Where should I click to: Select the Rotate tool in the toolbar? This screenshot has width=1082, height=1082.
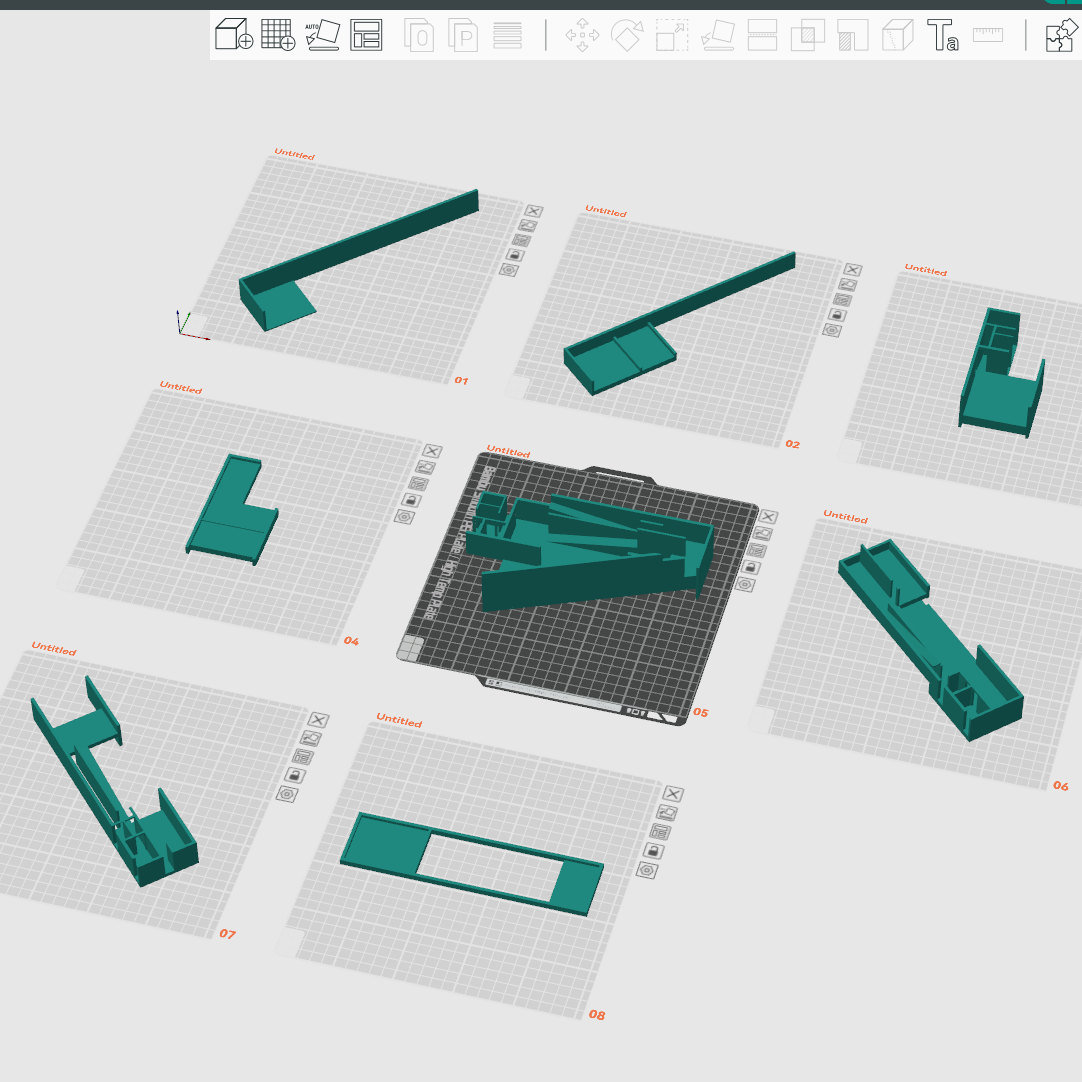click(x=627, y=36)
